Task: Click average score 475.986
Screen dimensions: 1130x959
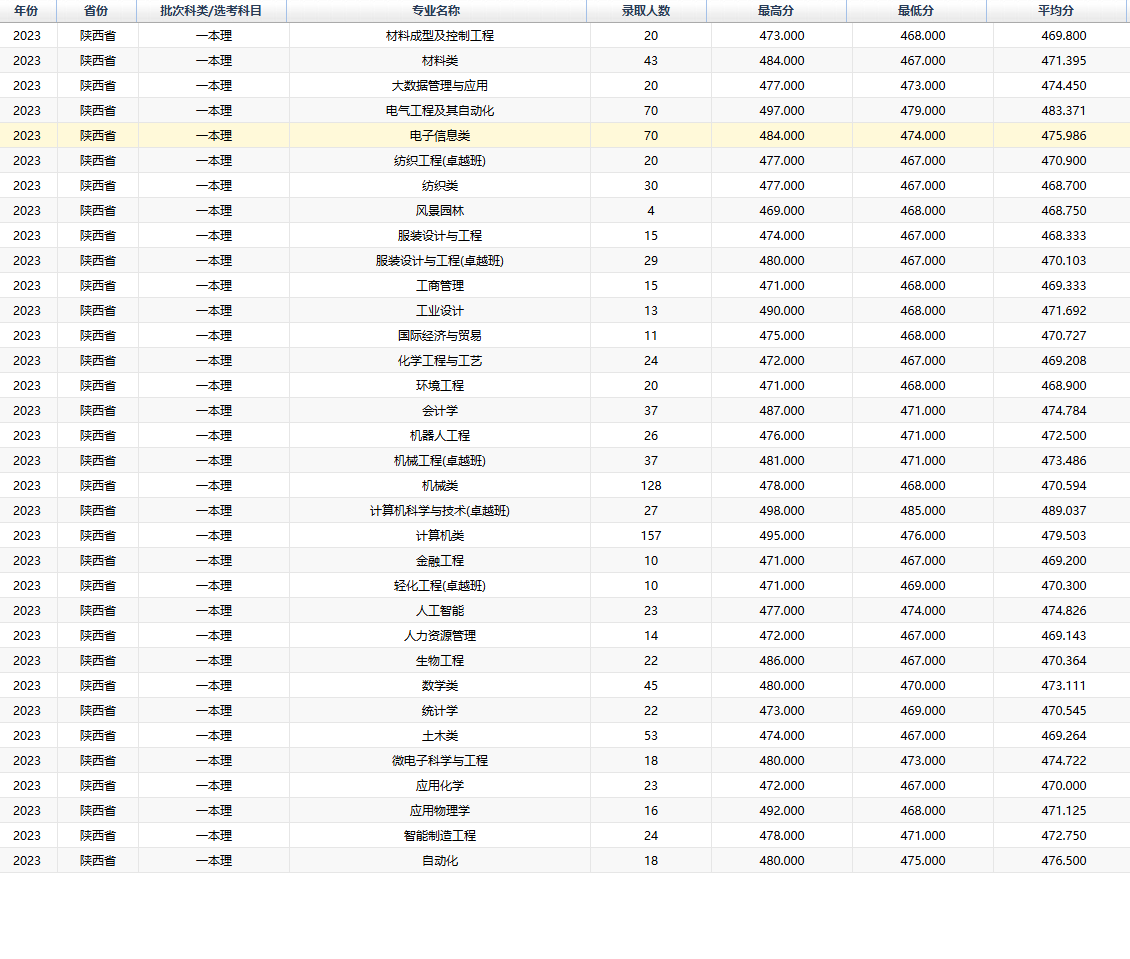Action: (1064, 135)
